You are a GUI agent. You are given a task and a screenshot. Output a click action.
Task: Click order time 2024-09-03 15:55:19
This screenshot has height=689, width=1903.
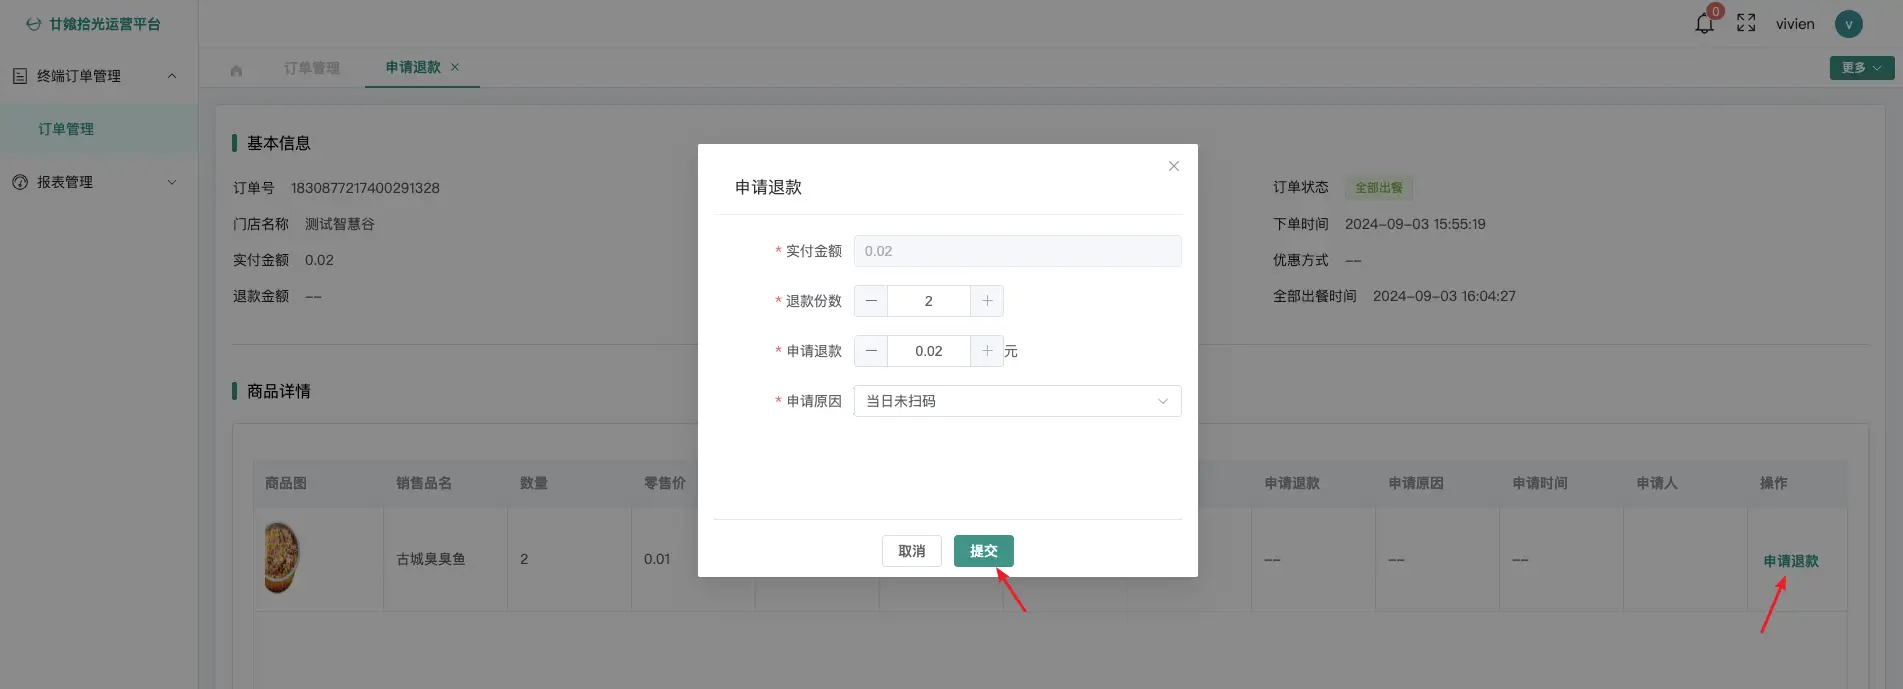pyautogui.click(x=1415, y=224)
